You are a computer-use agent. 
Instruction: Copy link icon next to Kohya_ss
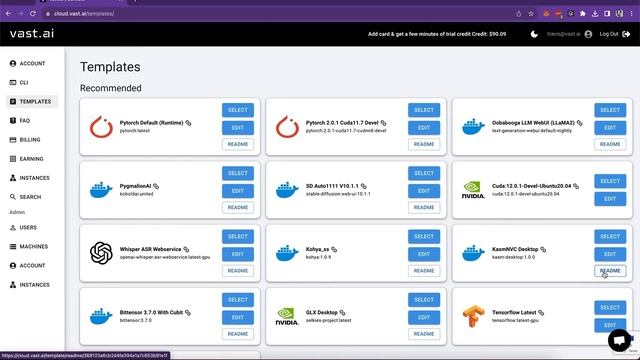334,249
